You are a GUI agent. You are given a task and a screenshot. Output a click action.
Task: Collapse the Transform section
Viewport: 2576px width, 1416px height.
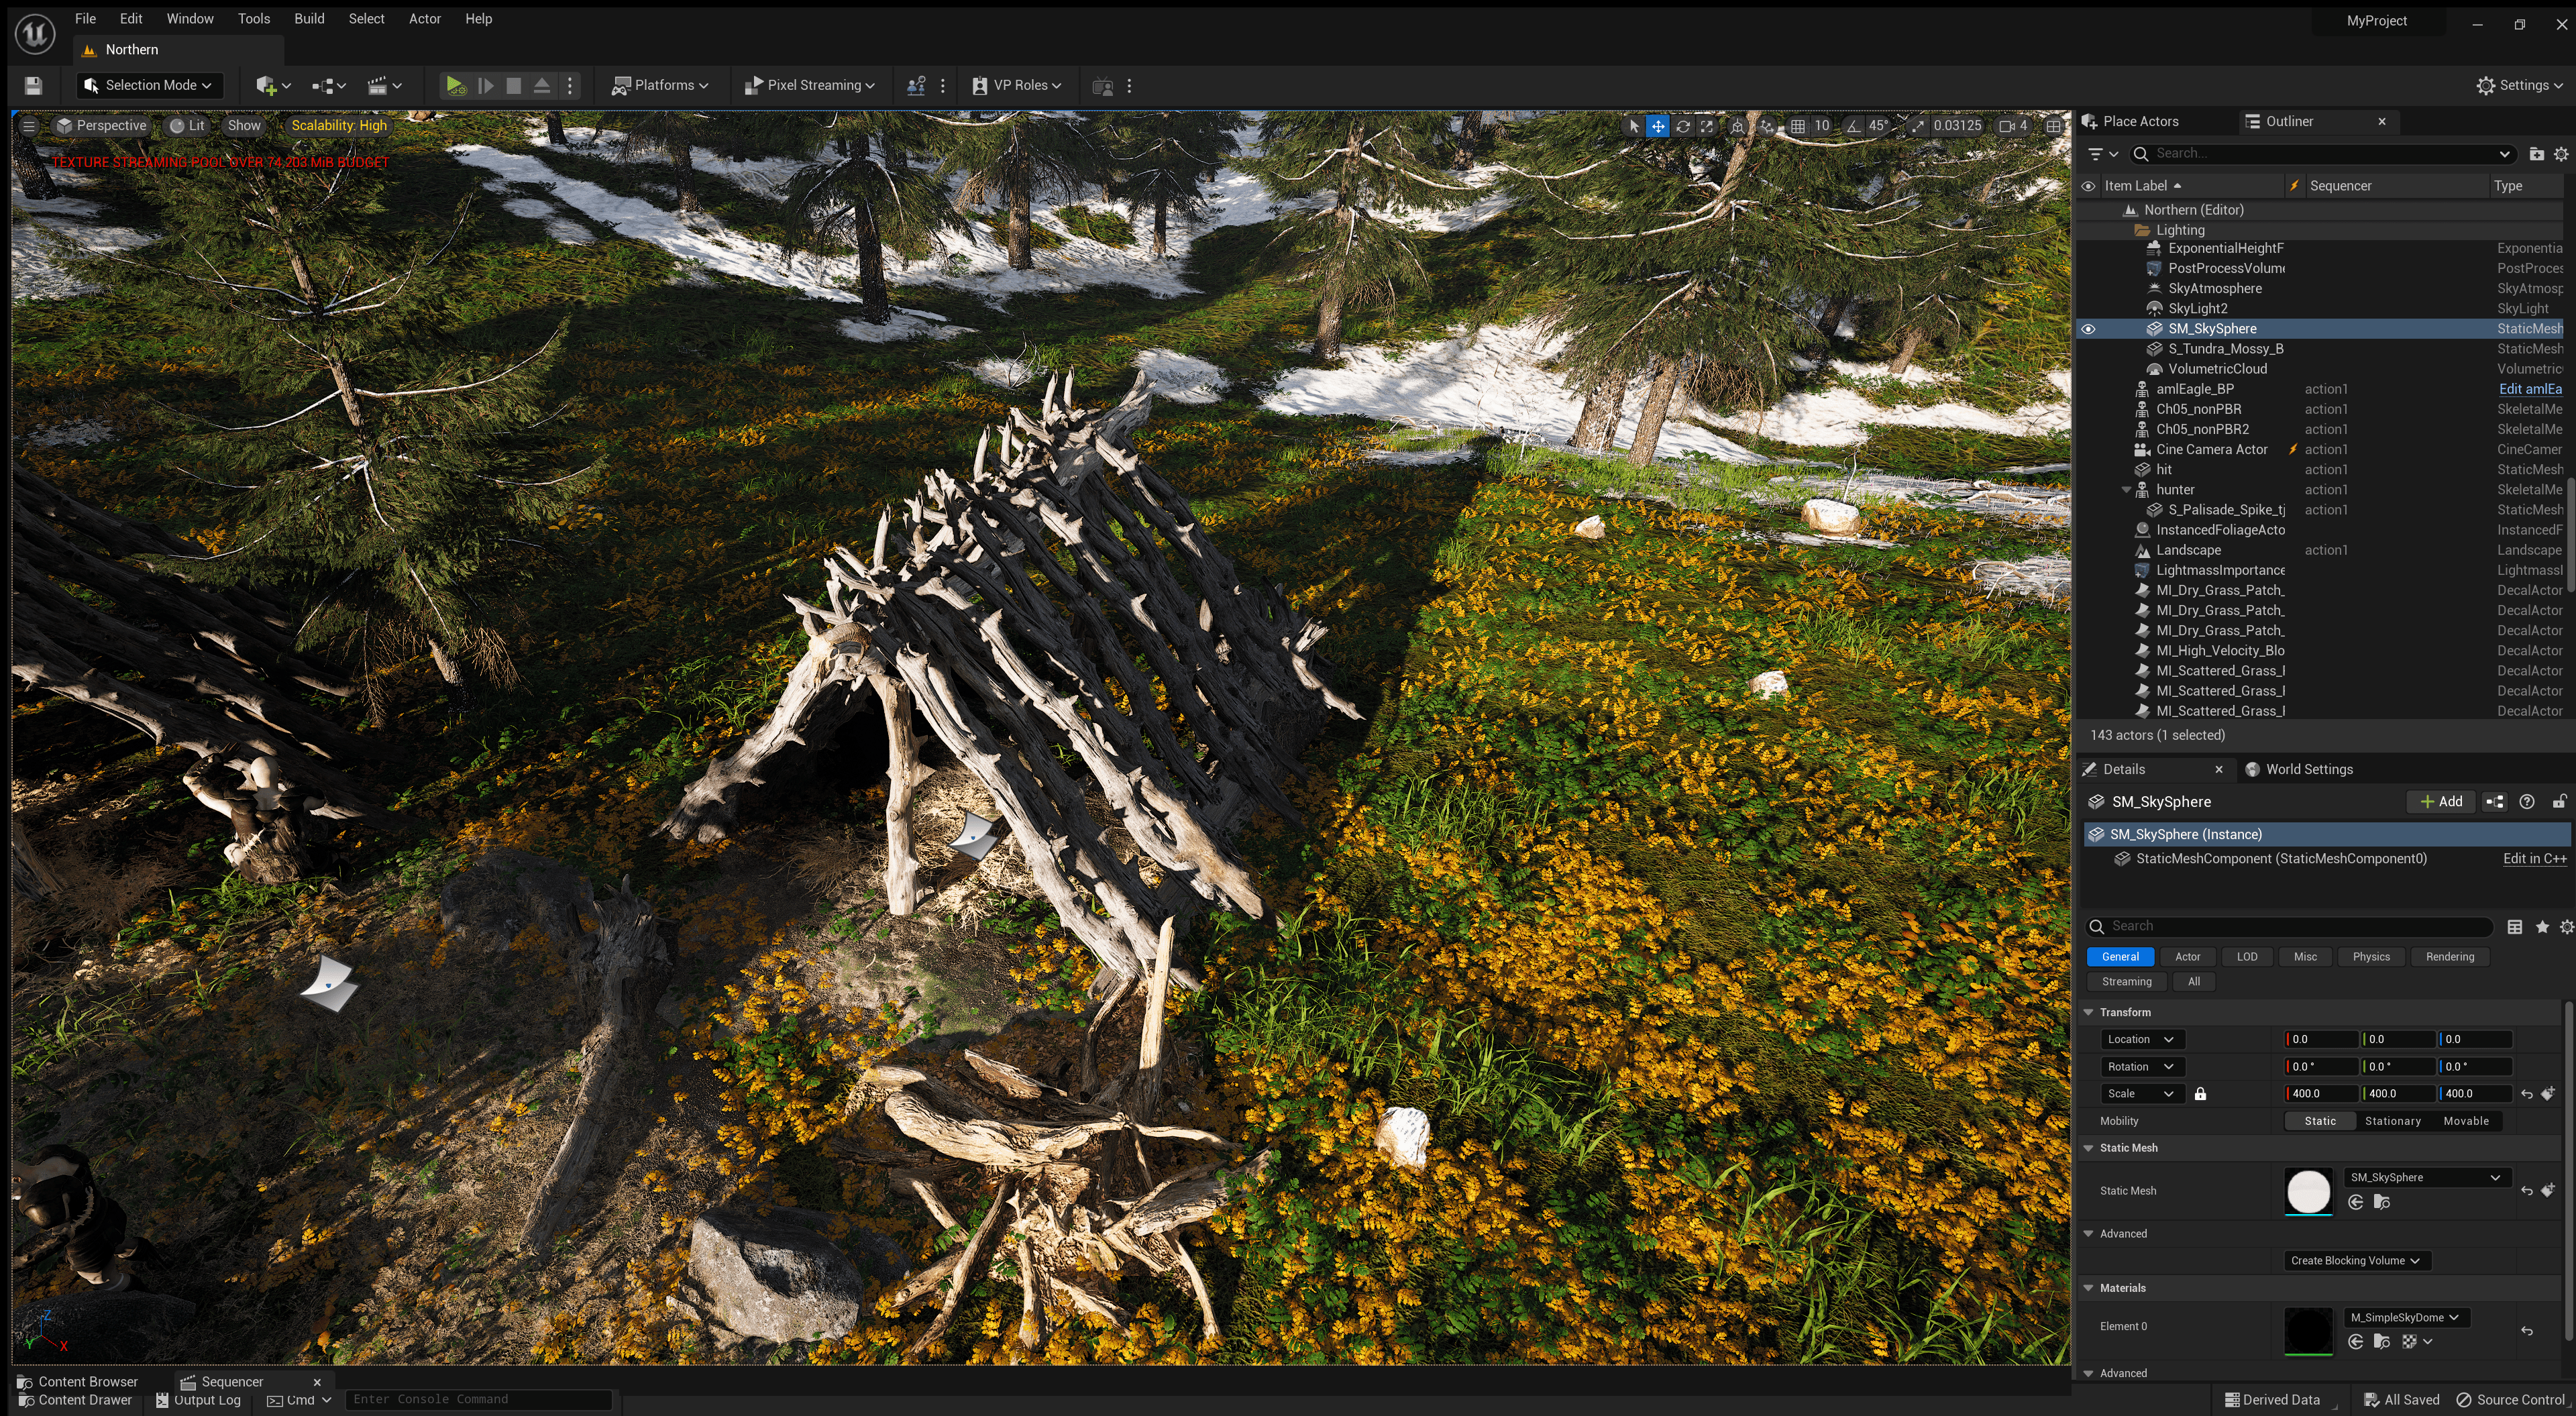pos(2088,1012)
